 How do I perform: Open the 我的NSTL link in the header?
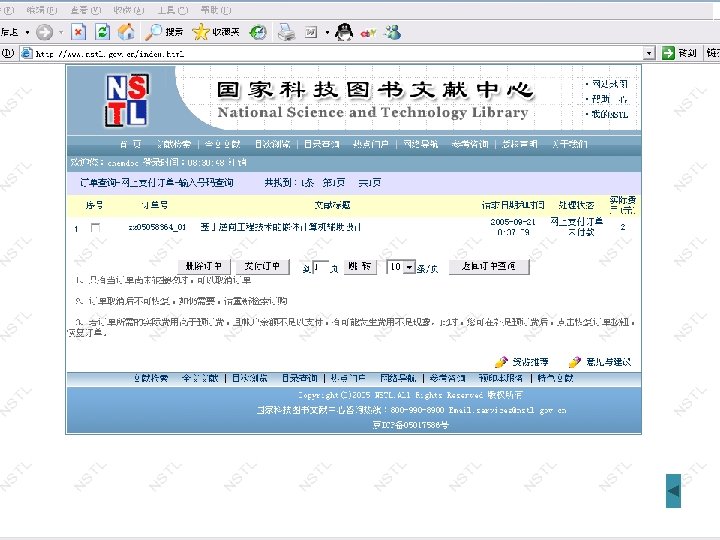click(609, 114)
